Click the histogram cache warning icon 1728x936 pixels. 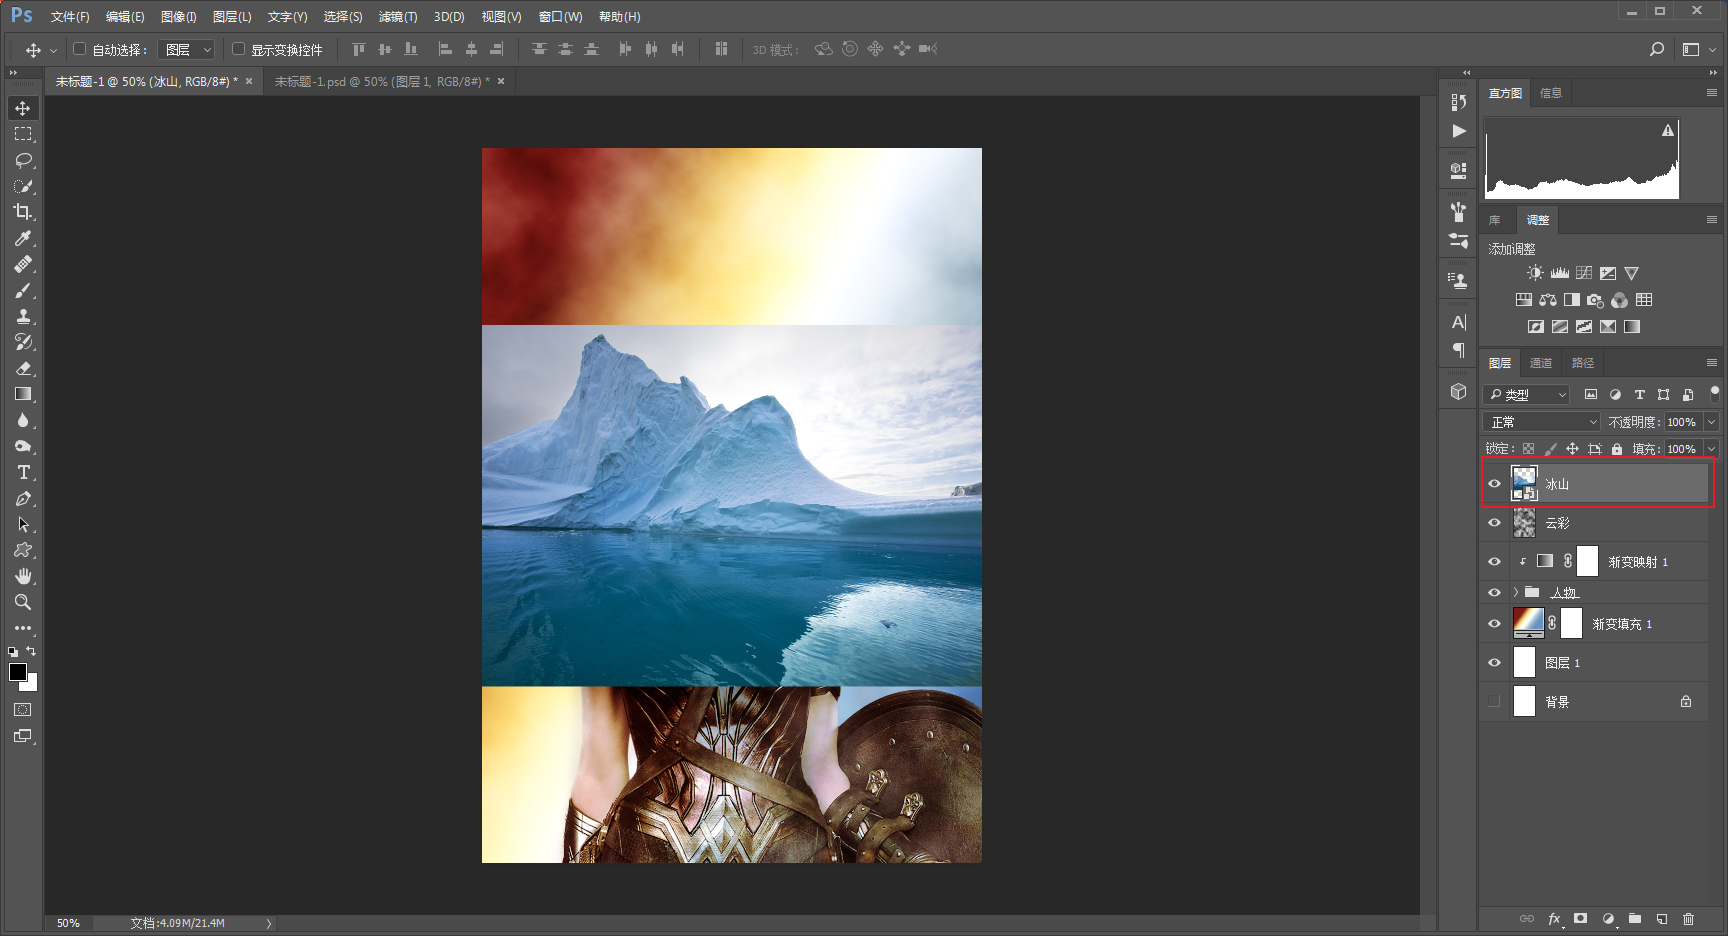point(1668,131)
